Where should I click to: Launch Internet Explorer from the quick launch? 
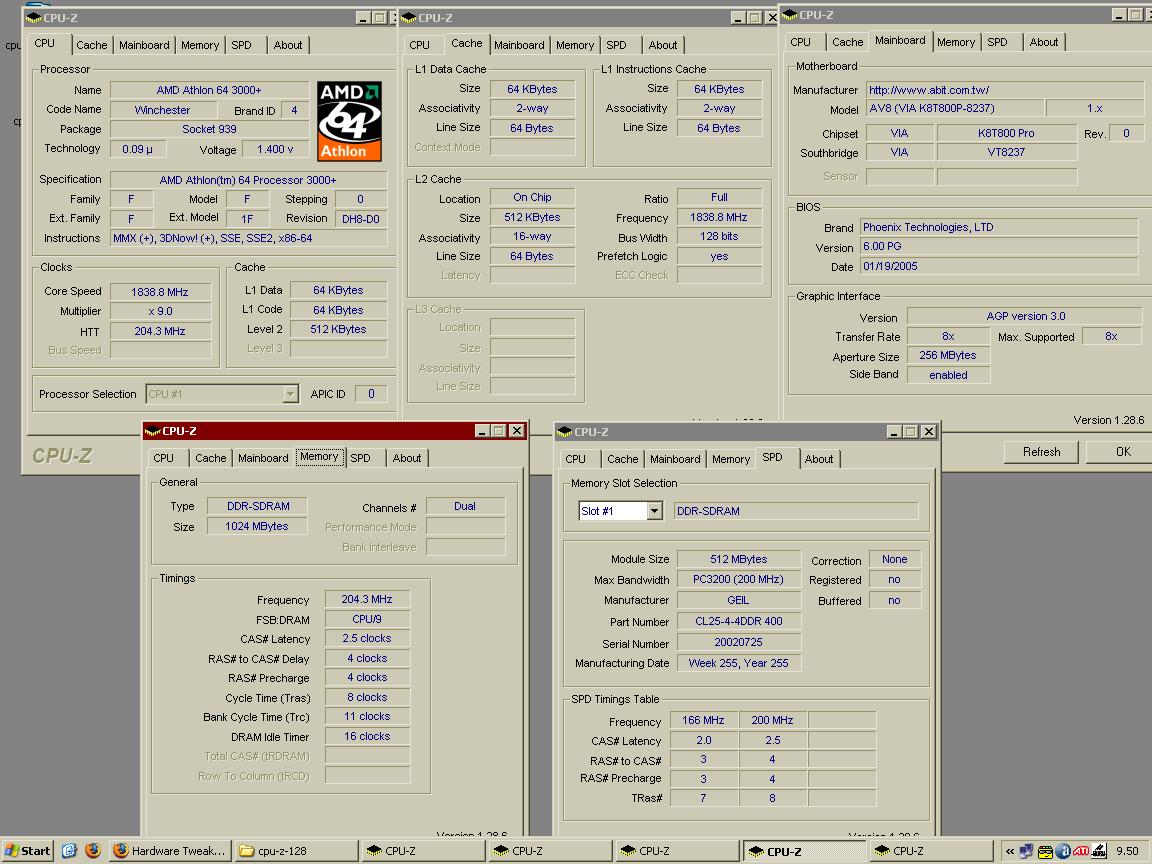pos(69,851)
